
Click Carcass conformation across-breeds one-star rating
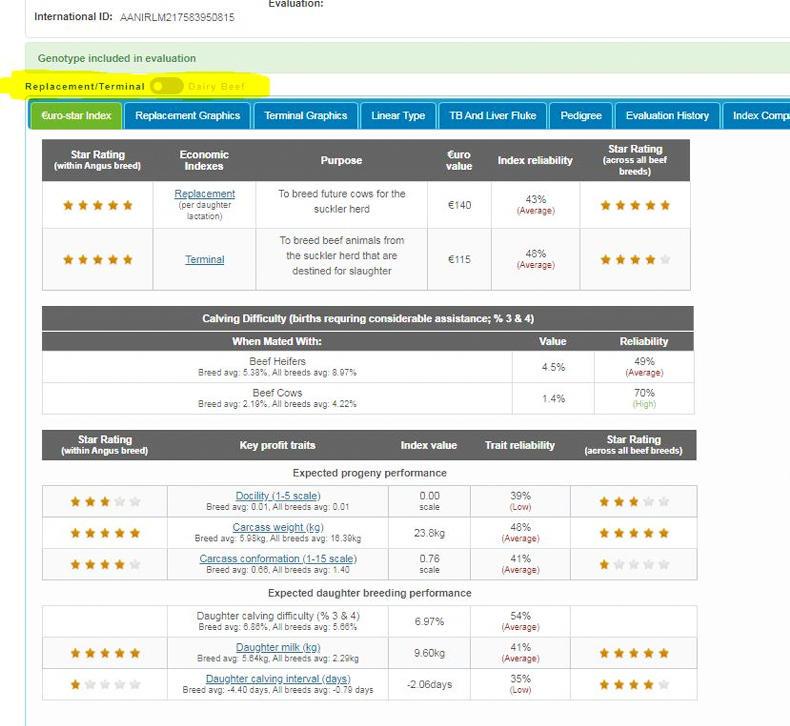pyautogui.click(x=634, y=564)
